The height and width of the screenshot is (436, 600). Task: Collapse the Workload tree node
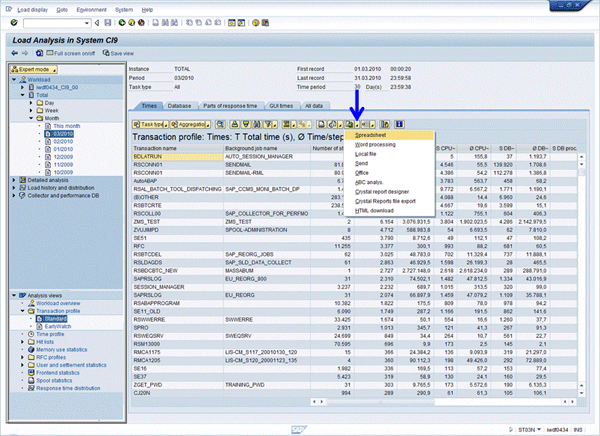14,80
